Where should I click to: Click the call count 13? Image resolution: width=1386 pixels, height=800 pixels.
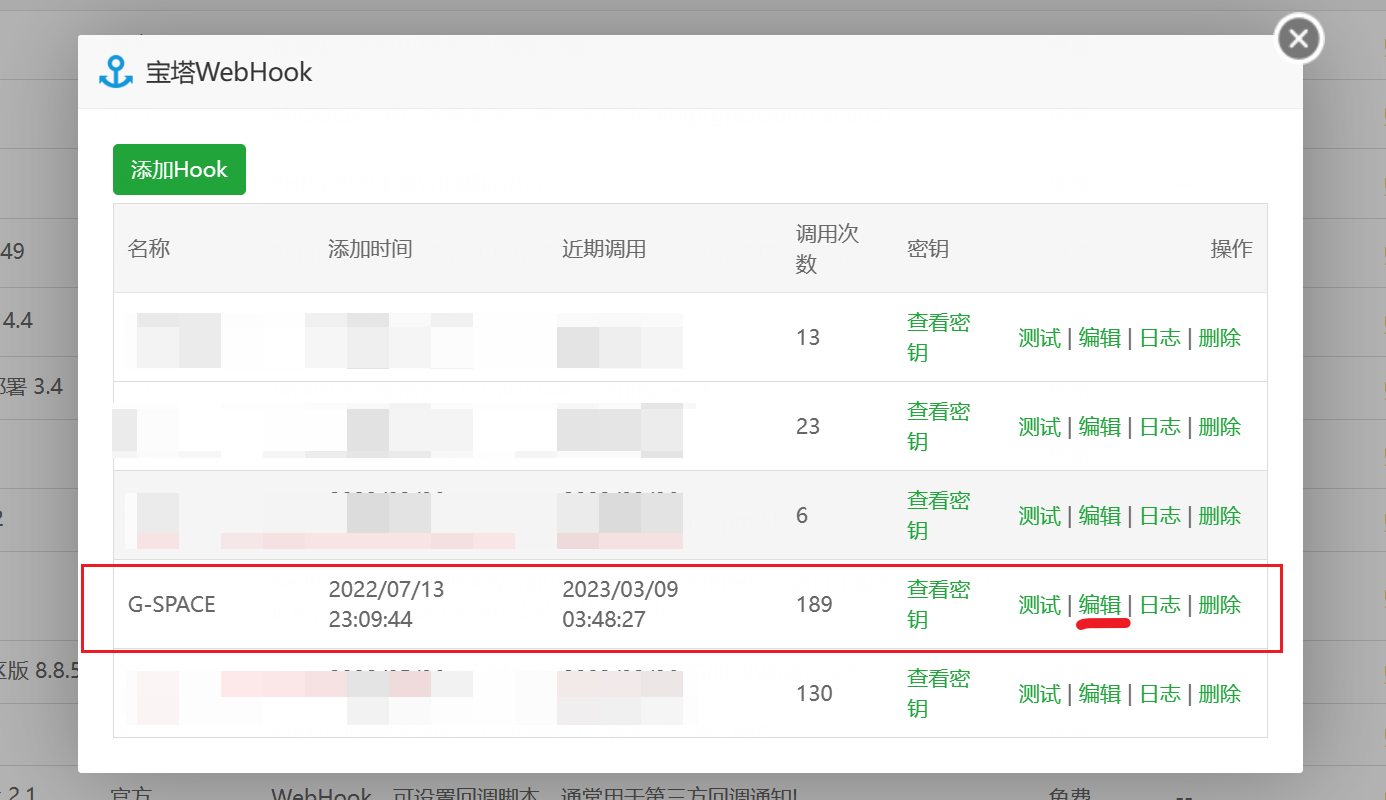808,338
